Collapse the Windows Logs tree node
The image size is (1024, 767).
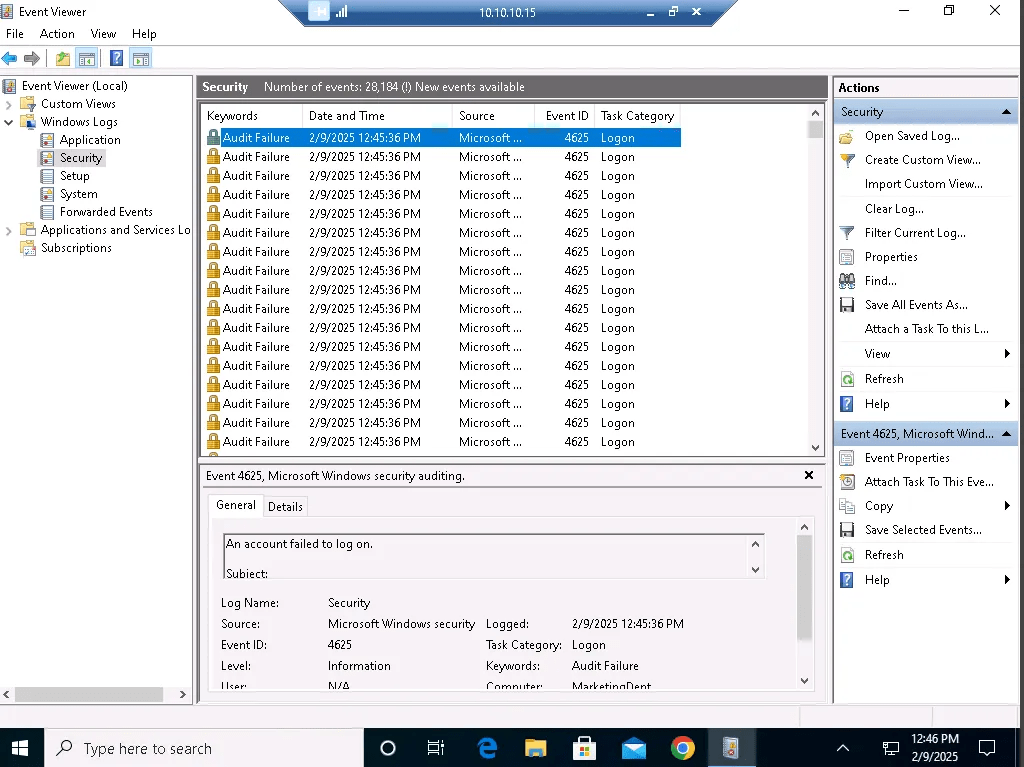9,122
